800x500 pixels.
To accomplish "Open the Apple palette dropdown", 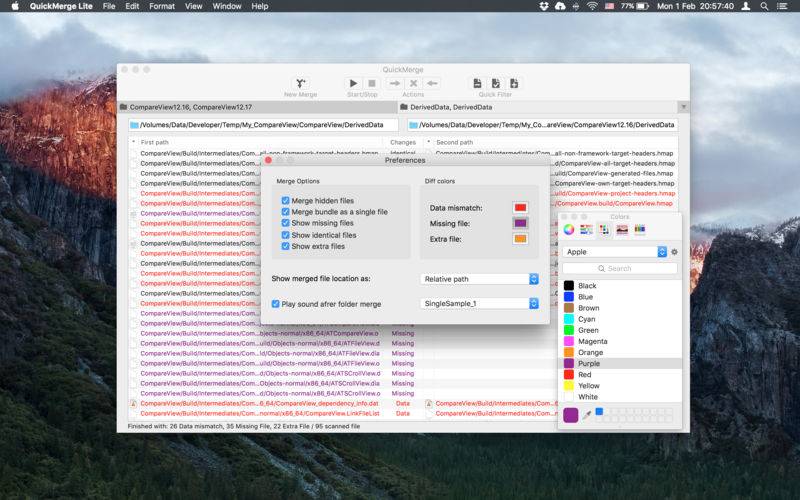I will [x=615, y=252].
